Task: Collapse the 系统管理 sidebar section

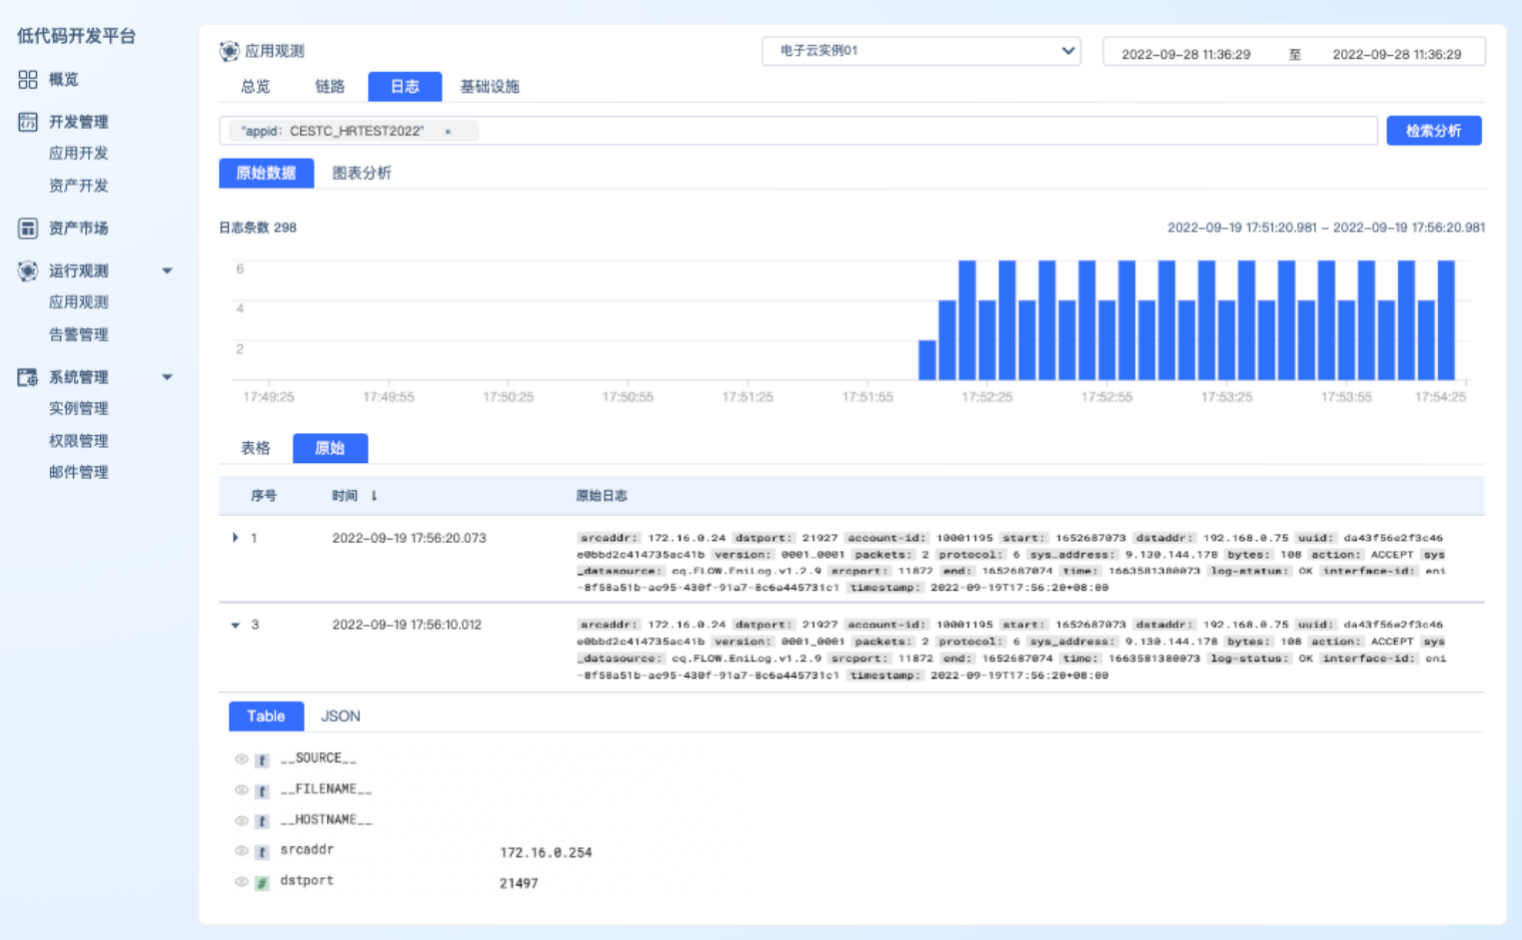Action: pyautogui.click(x=167, y=377)
